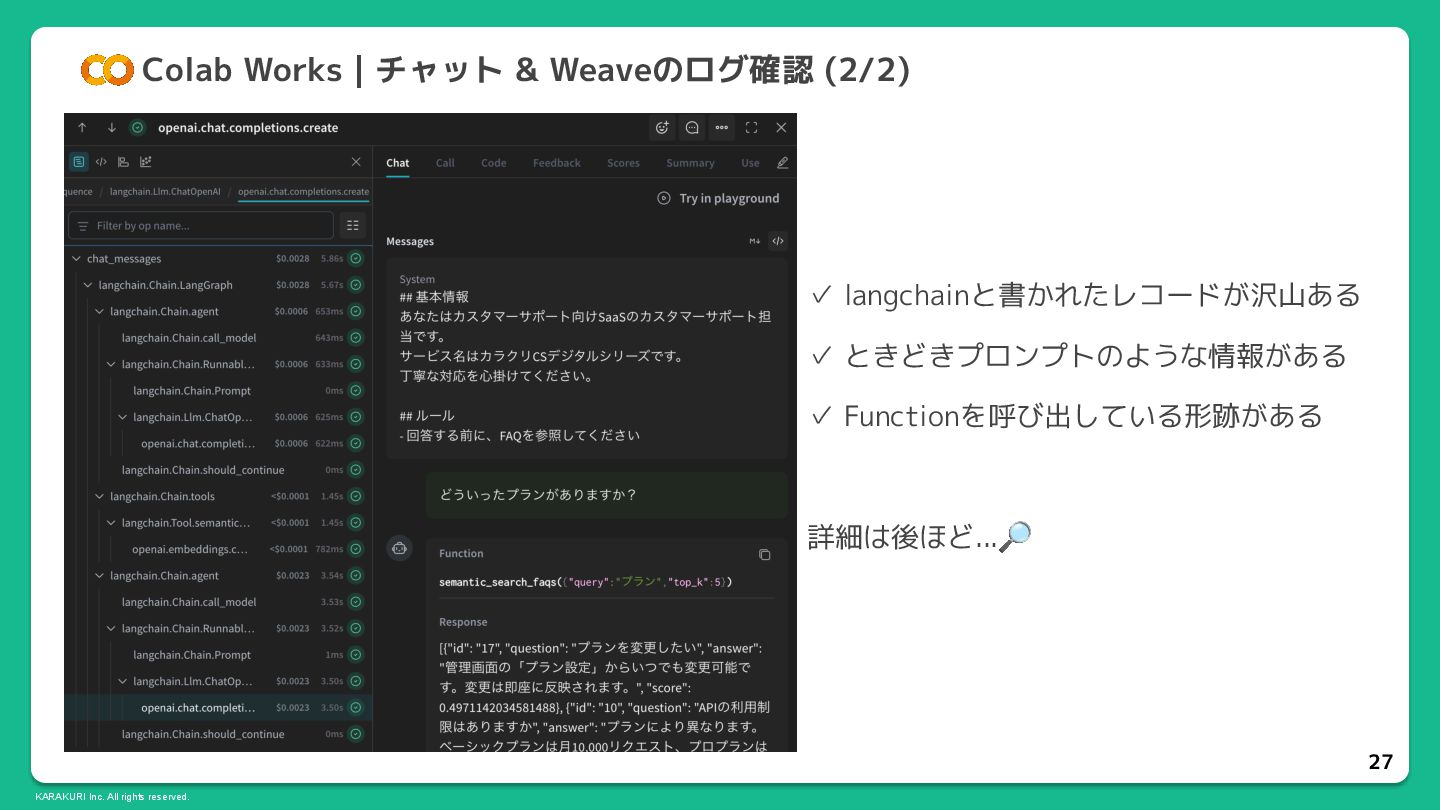Collapse the langchain.Chain.LangGraph node
The height and width of the screenshot is (810, 1440).
coord(88,285)
